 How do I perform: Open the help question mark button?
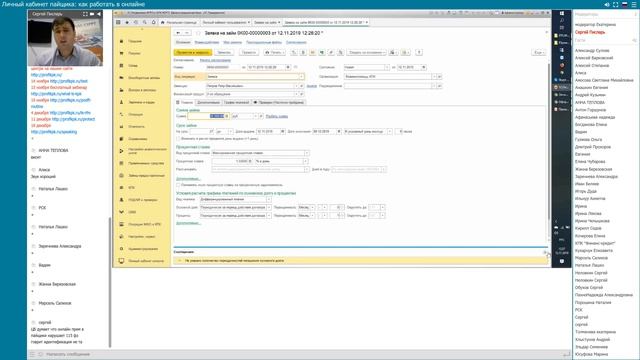419,52
